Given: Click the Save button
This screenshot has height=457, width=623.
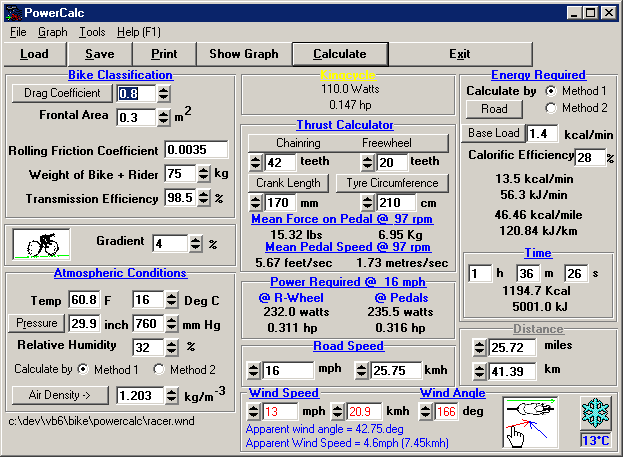Looking at the screenshot, I should pos(100,54).
